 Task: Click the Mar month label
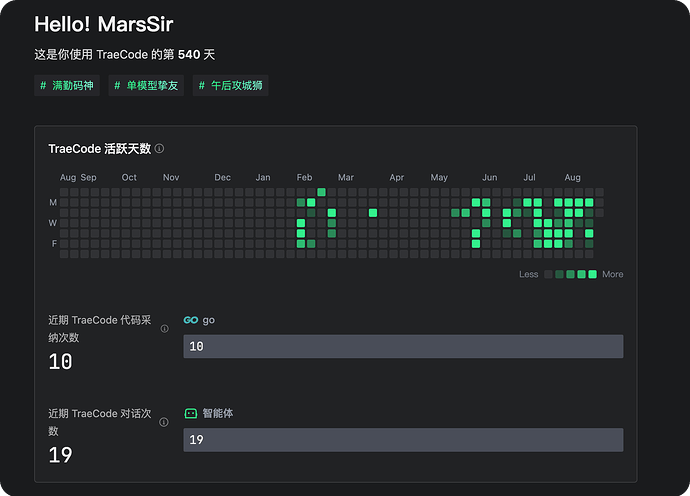tap(346, 177)
